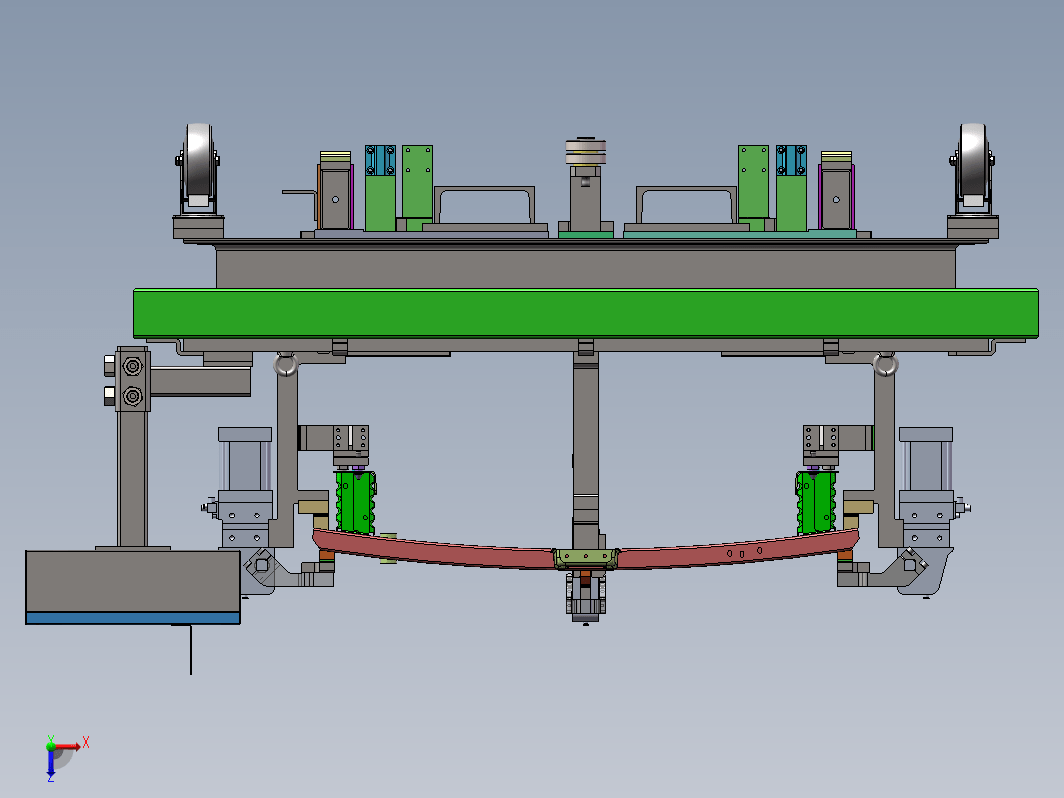1064x798 pixels.
Task: Select the right half of the red curved beam
Action: coord(738,548)
